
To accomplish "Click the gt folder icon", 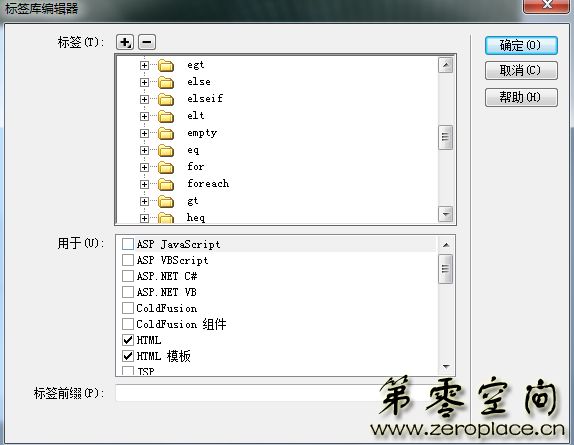I will click(166, 201).
